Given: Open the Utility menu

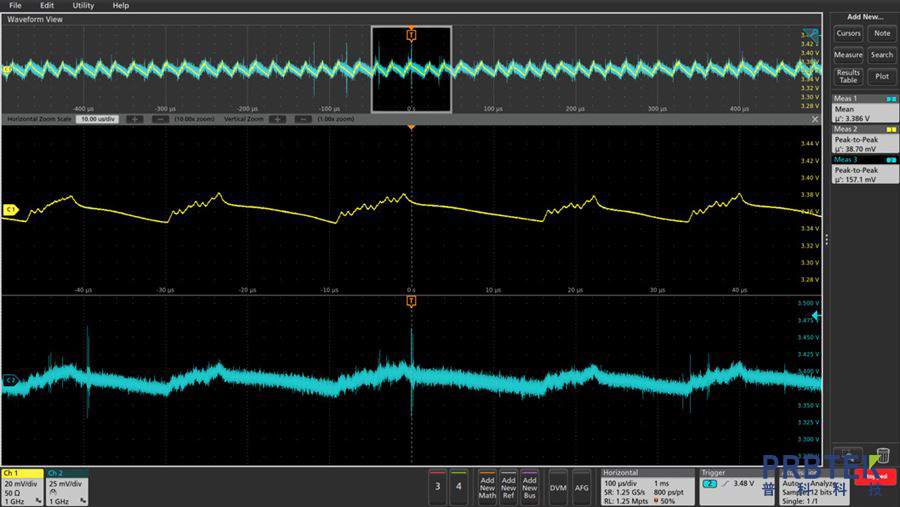Looking at the screenshot, I should tap(83, 6).
